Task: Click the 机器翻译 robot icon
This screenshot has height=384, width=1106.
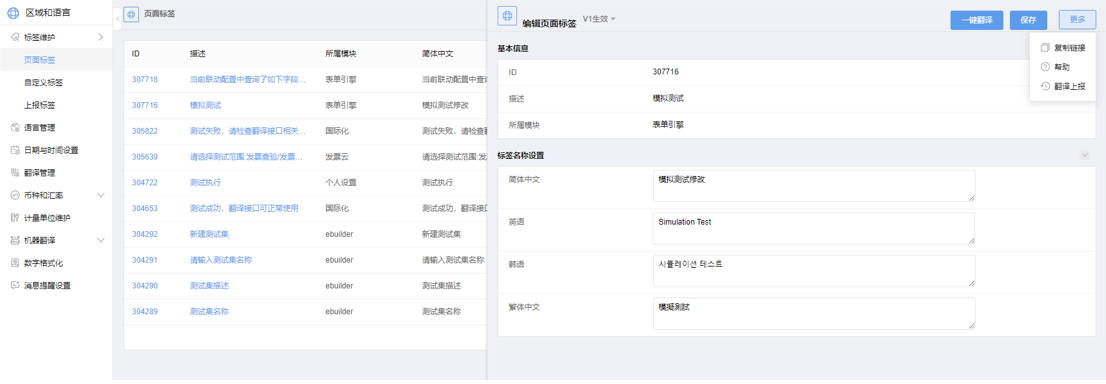Action: (16, 240)
